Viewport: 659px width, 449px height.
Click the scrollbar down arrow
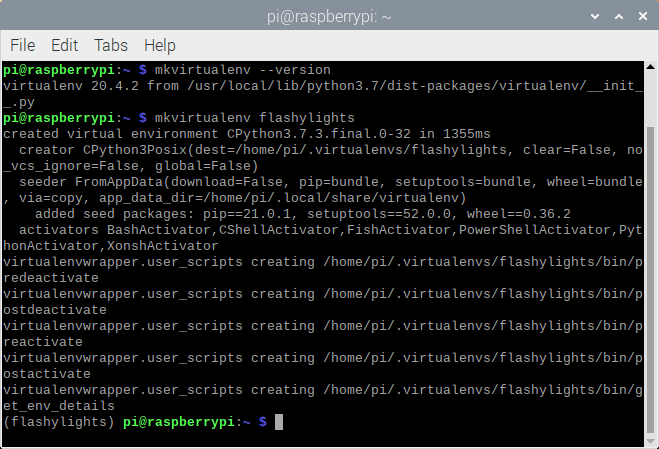pos(650,441)
